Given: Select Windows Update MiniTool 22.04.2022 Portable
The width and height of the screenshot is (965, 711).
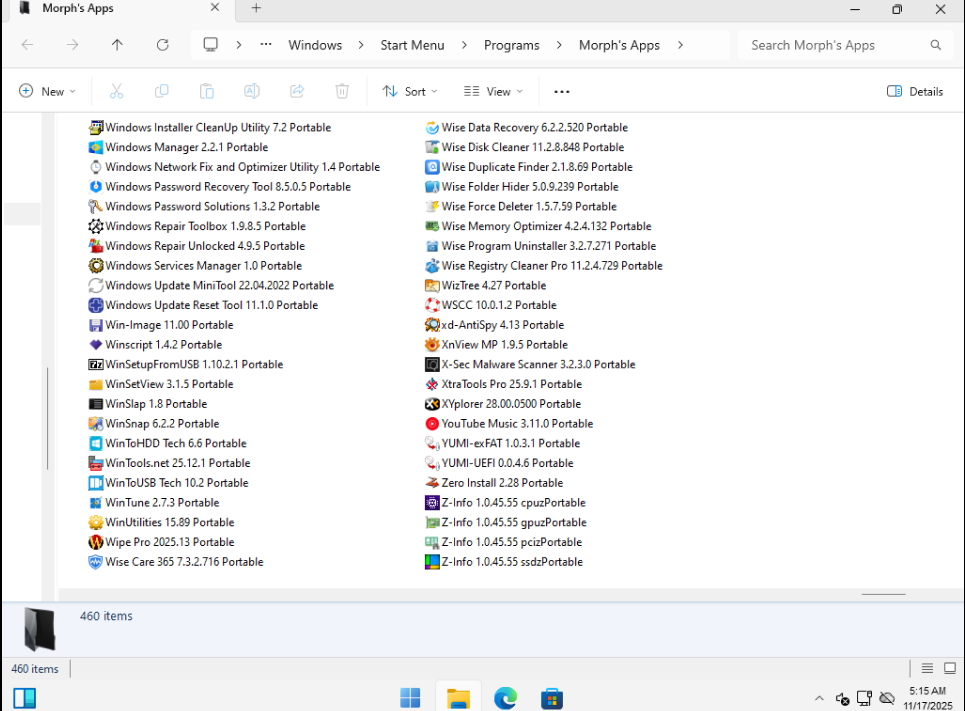Looking at the screenshot, I should [x=211, y=286].
